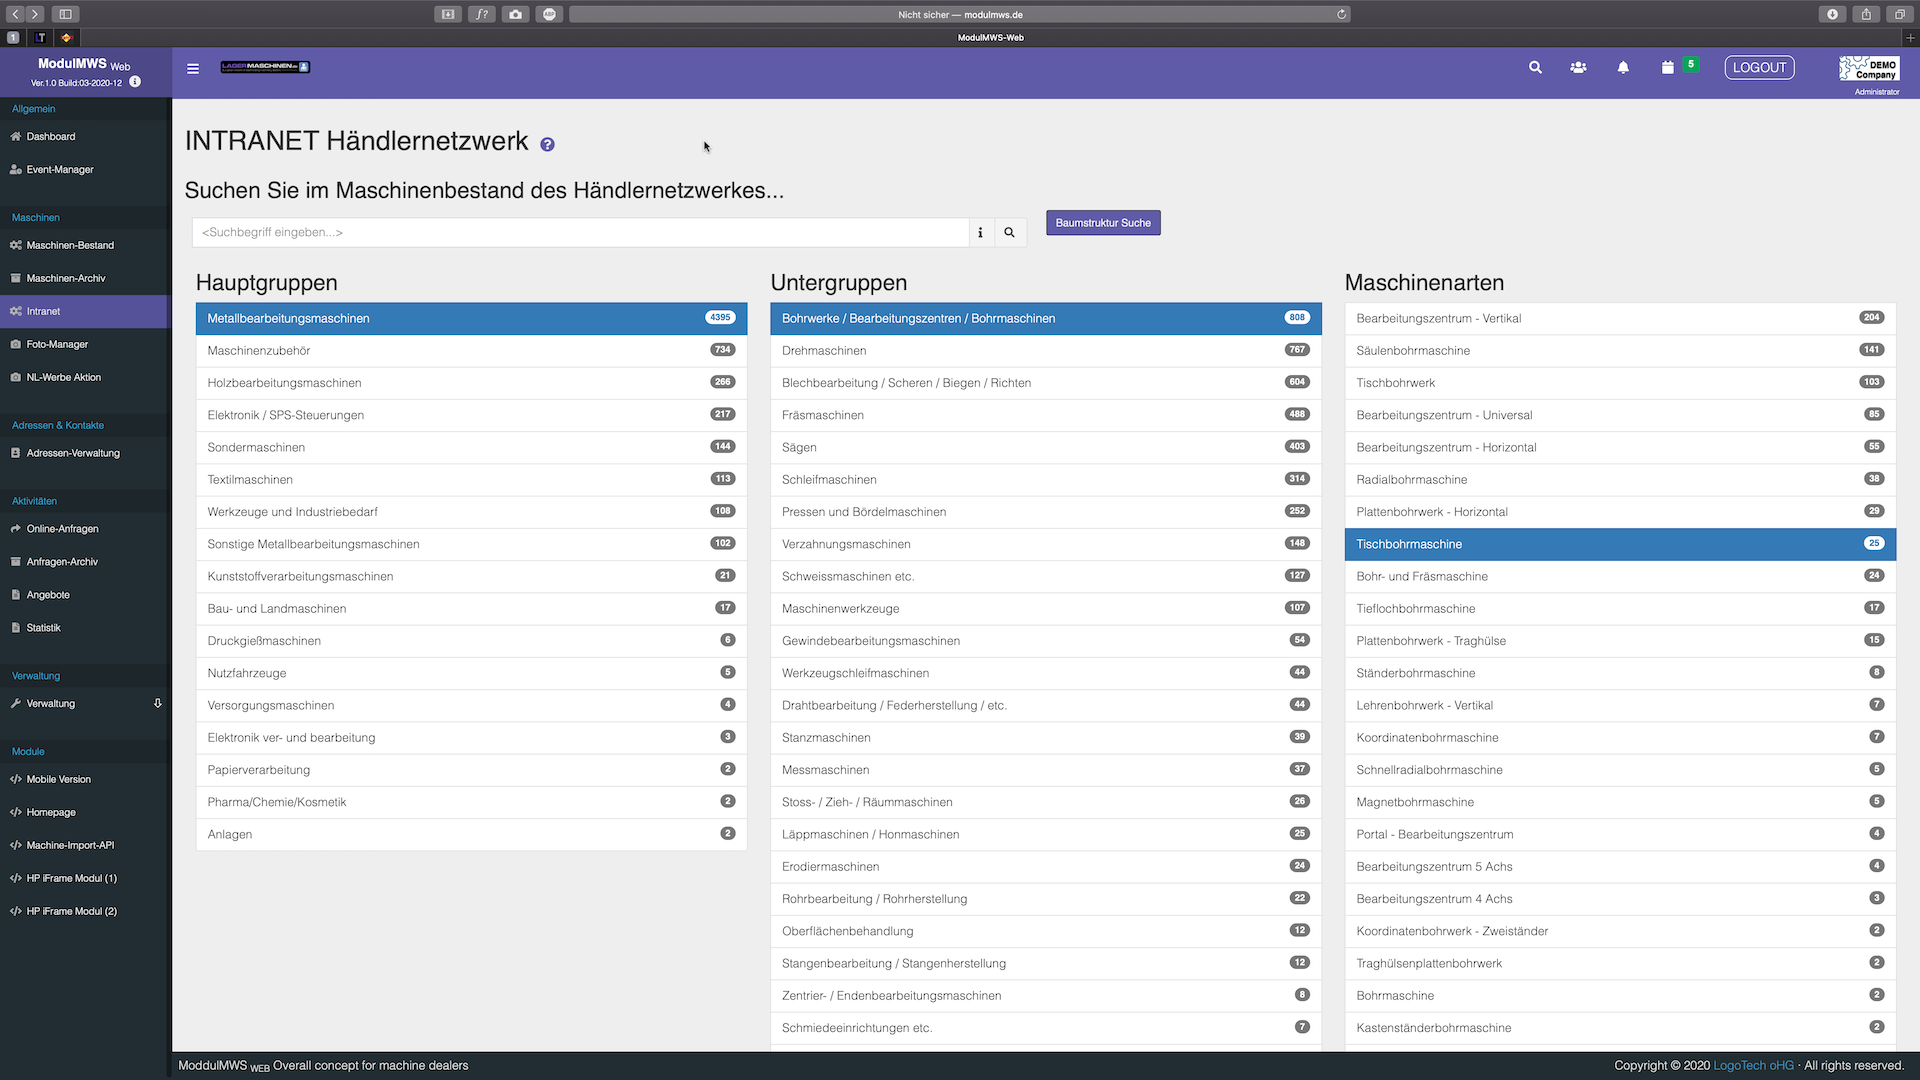Open Maschinen-Bestand in sidebar
Viewport: 1920px width, 1080px height.
[70, 246]
